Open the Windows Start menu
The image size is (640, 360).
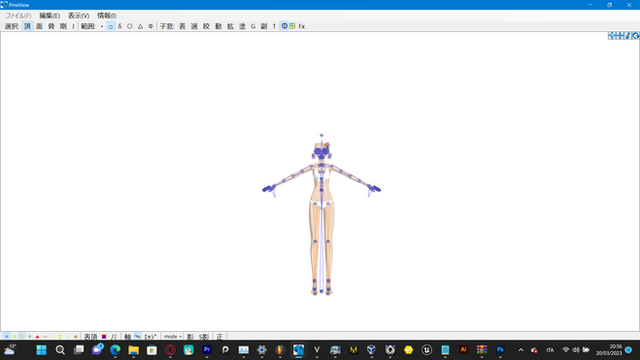coord(42,350)
